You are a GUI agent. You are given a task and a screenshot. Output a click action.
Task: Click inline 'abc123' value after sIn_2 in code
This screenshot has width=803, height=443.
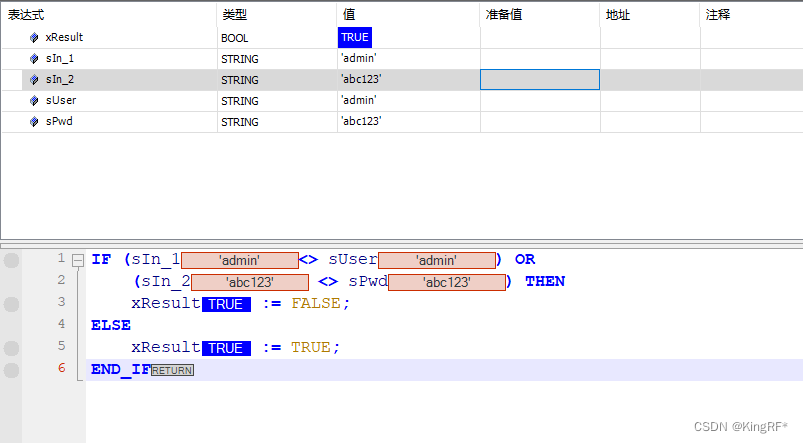point(250,282)
